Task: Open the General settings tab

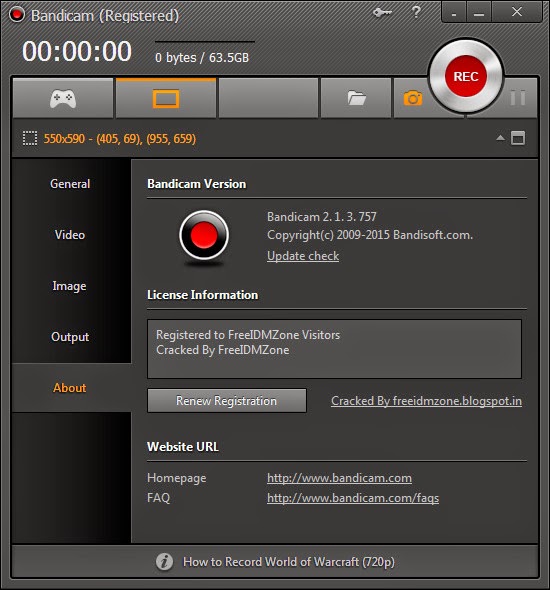Action: tap(70, 184)
